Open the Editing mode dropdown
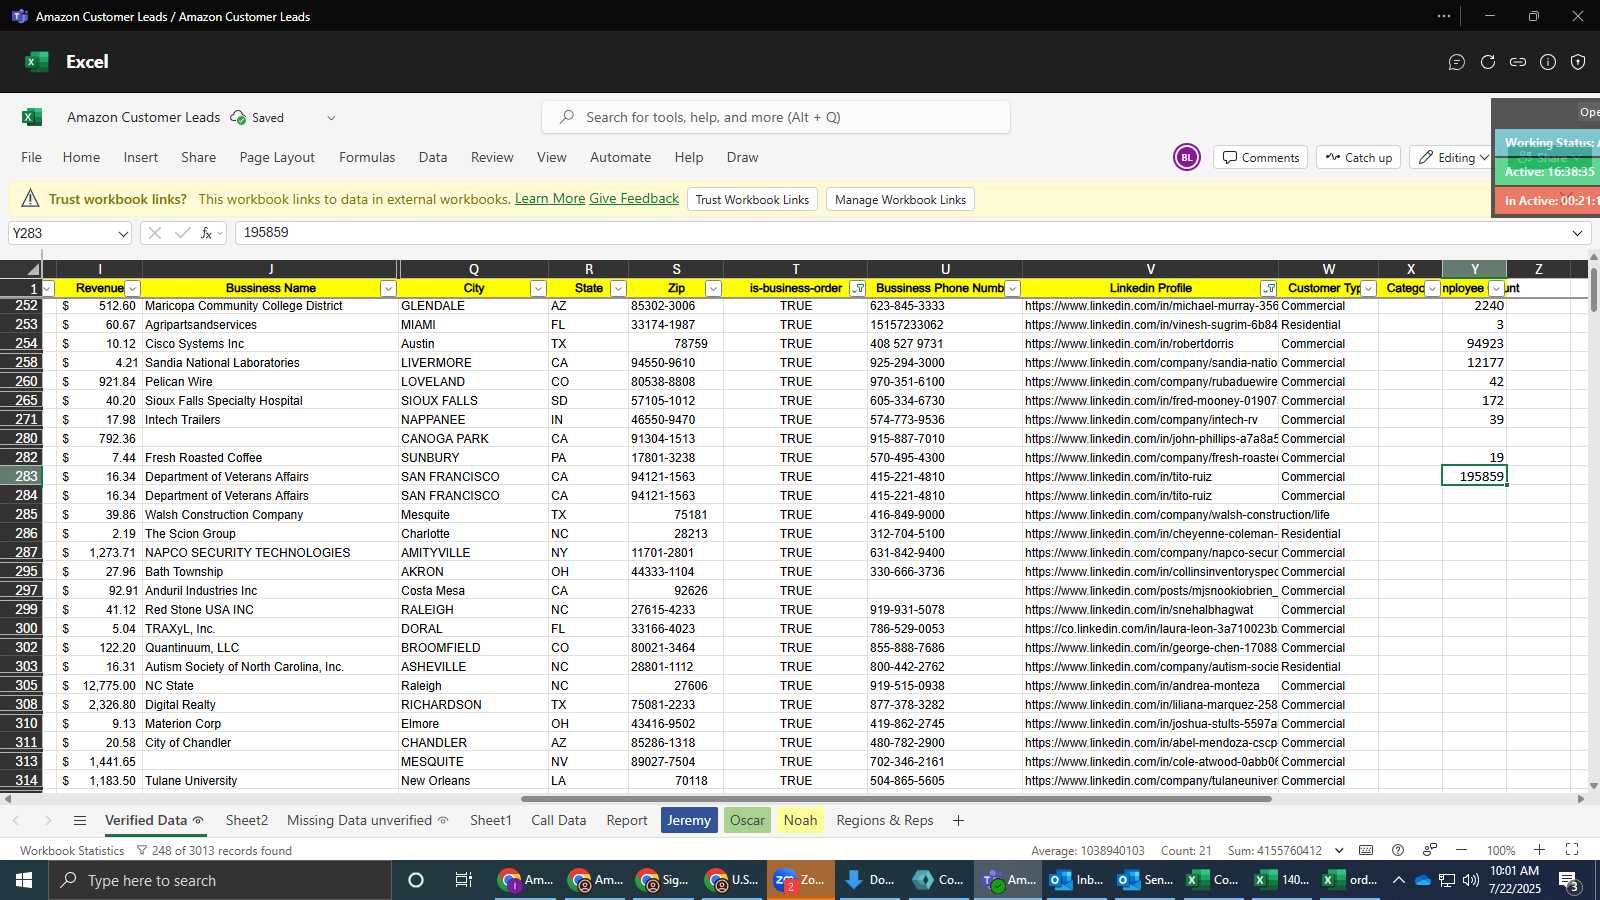Screen dimensions: 1600x900 tap(1454, 157)
